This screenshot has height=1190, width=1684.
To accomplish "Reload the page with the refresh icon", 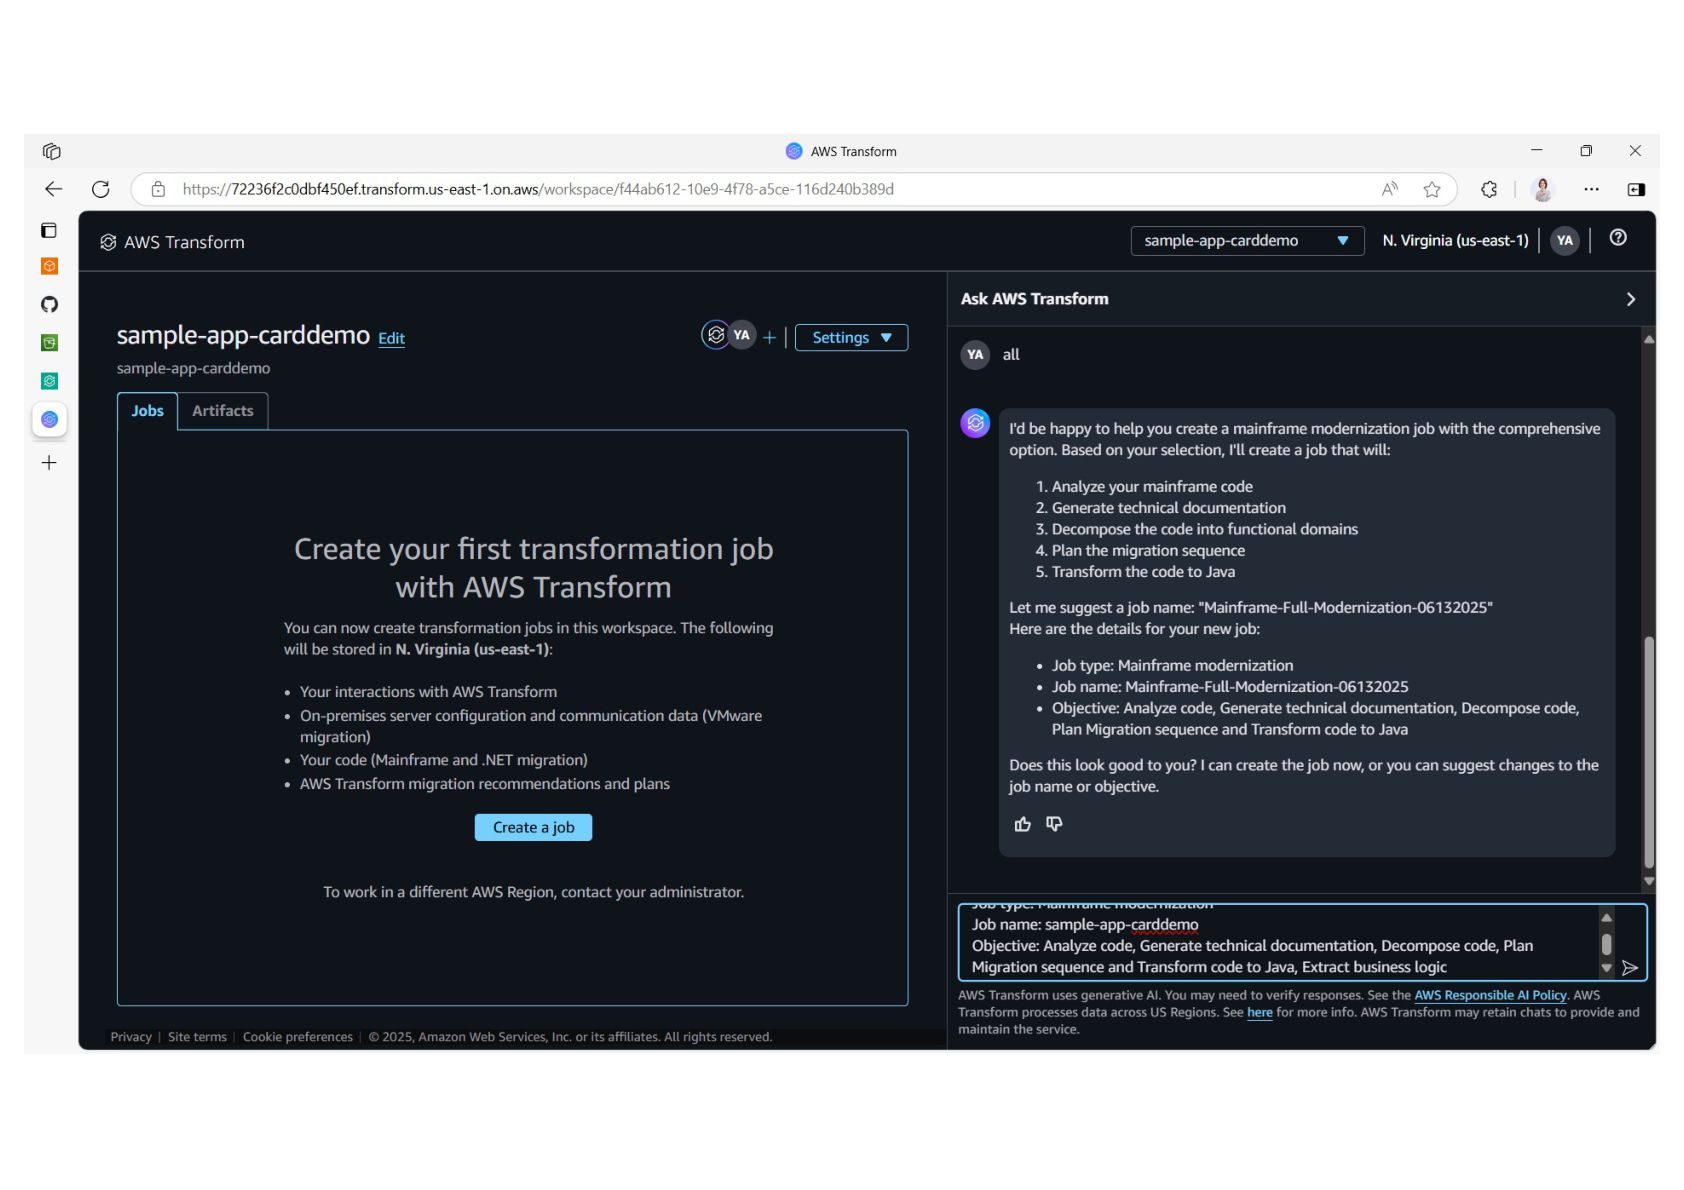I will (x=101, y=189).
